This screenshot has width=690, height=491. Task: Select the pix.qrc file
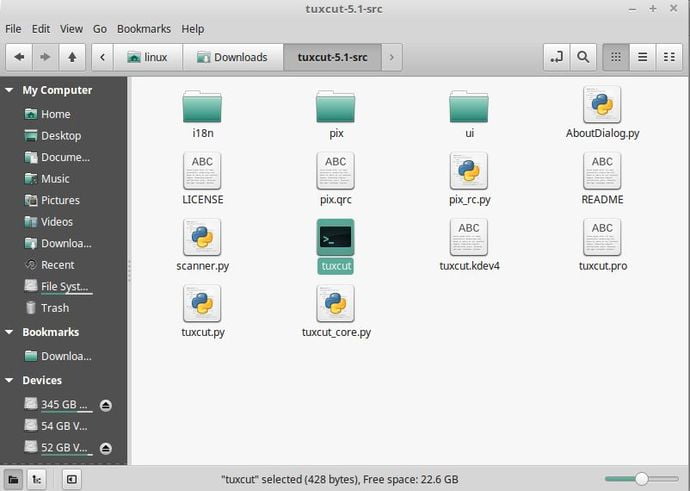[x=336, y=179]
